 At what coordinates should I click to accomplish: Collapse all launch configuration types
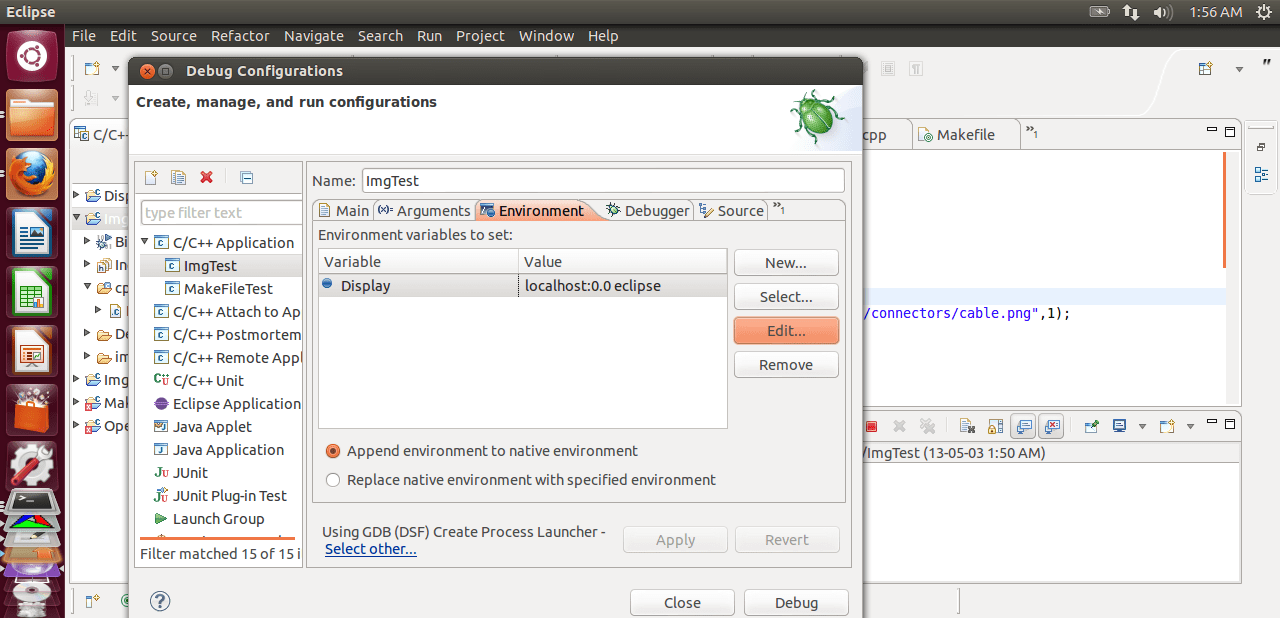coord(246,178)
